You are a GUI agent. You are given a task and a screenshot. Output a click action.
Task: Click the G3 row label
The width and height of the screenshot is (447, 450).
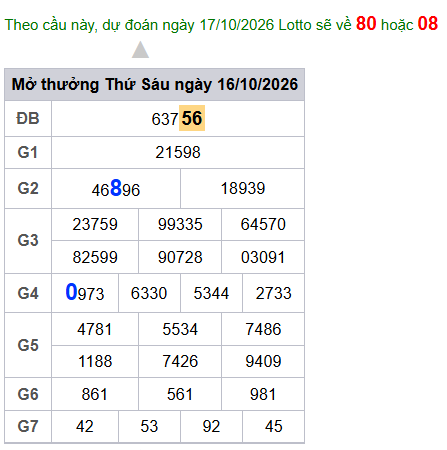point(28,240)
